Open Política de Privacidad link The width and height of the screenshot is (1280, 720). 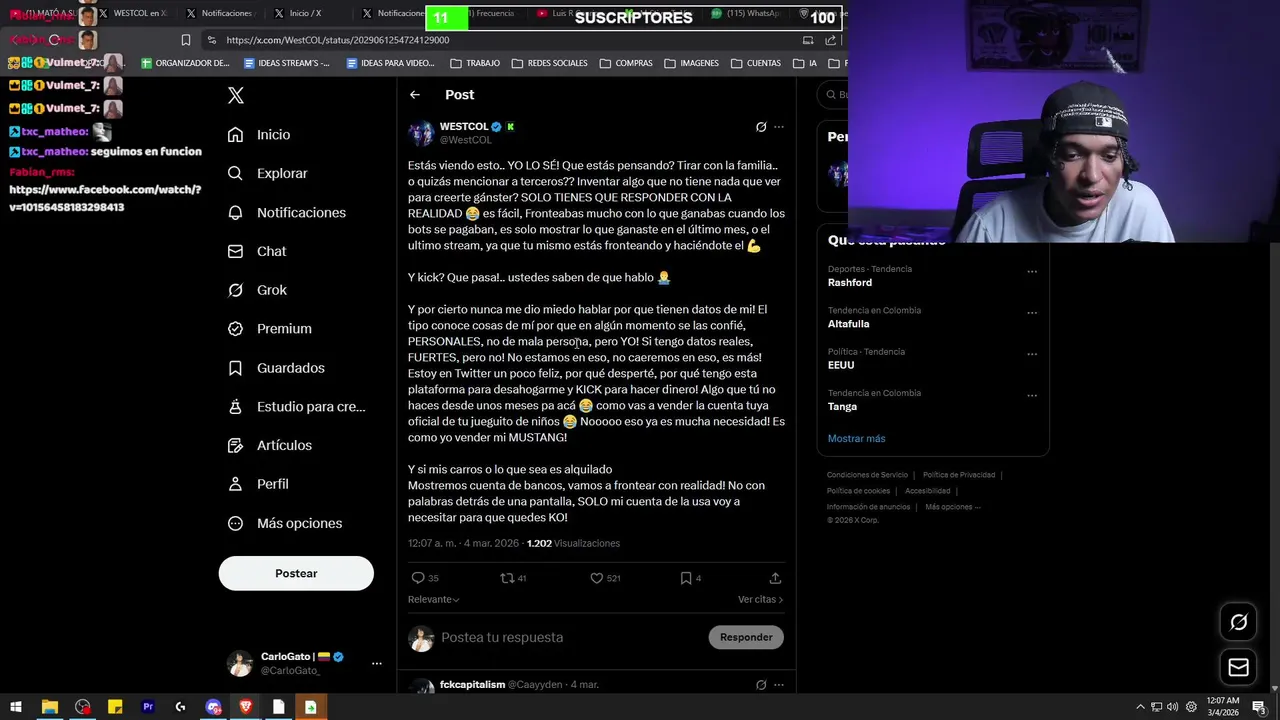pyautogui.click(x=959, y=475)
